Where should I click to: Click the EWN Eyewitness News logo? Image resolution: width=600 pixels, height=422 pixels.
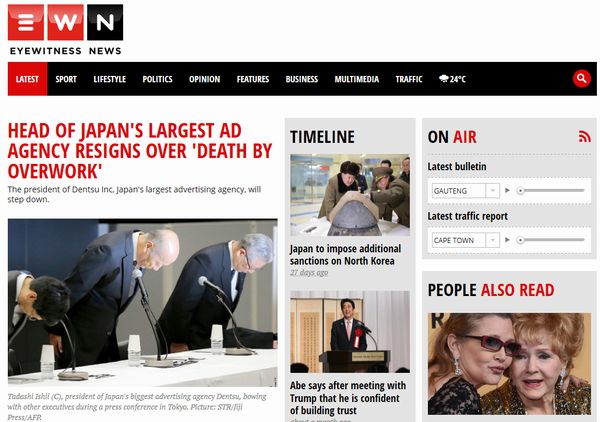point(65,30)
